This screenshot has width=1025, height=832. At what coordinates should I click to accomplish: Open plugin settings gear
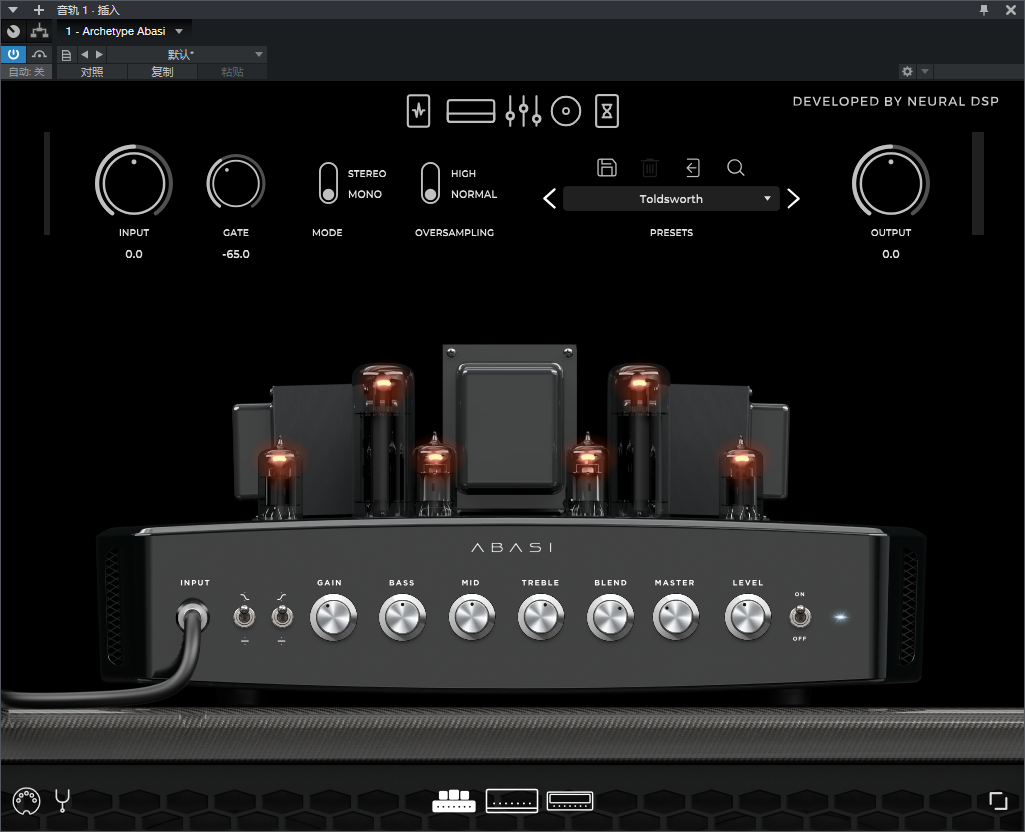[x=907, y=71]
